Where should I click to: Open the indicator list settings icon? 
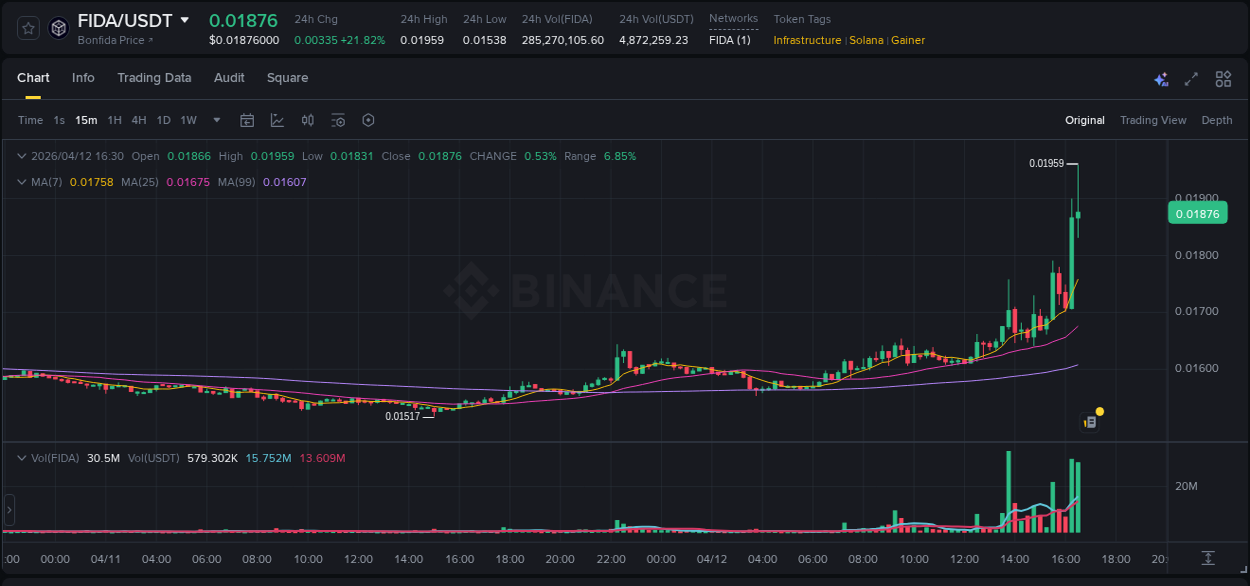tap(338, 120)
